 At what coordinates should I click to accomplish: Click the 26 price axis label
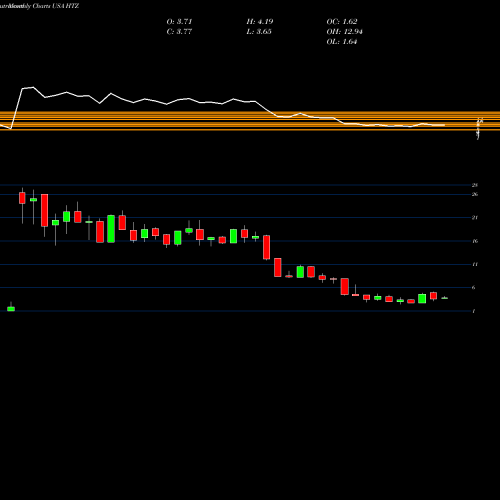click(475, 194)
